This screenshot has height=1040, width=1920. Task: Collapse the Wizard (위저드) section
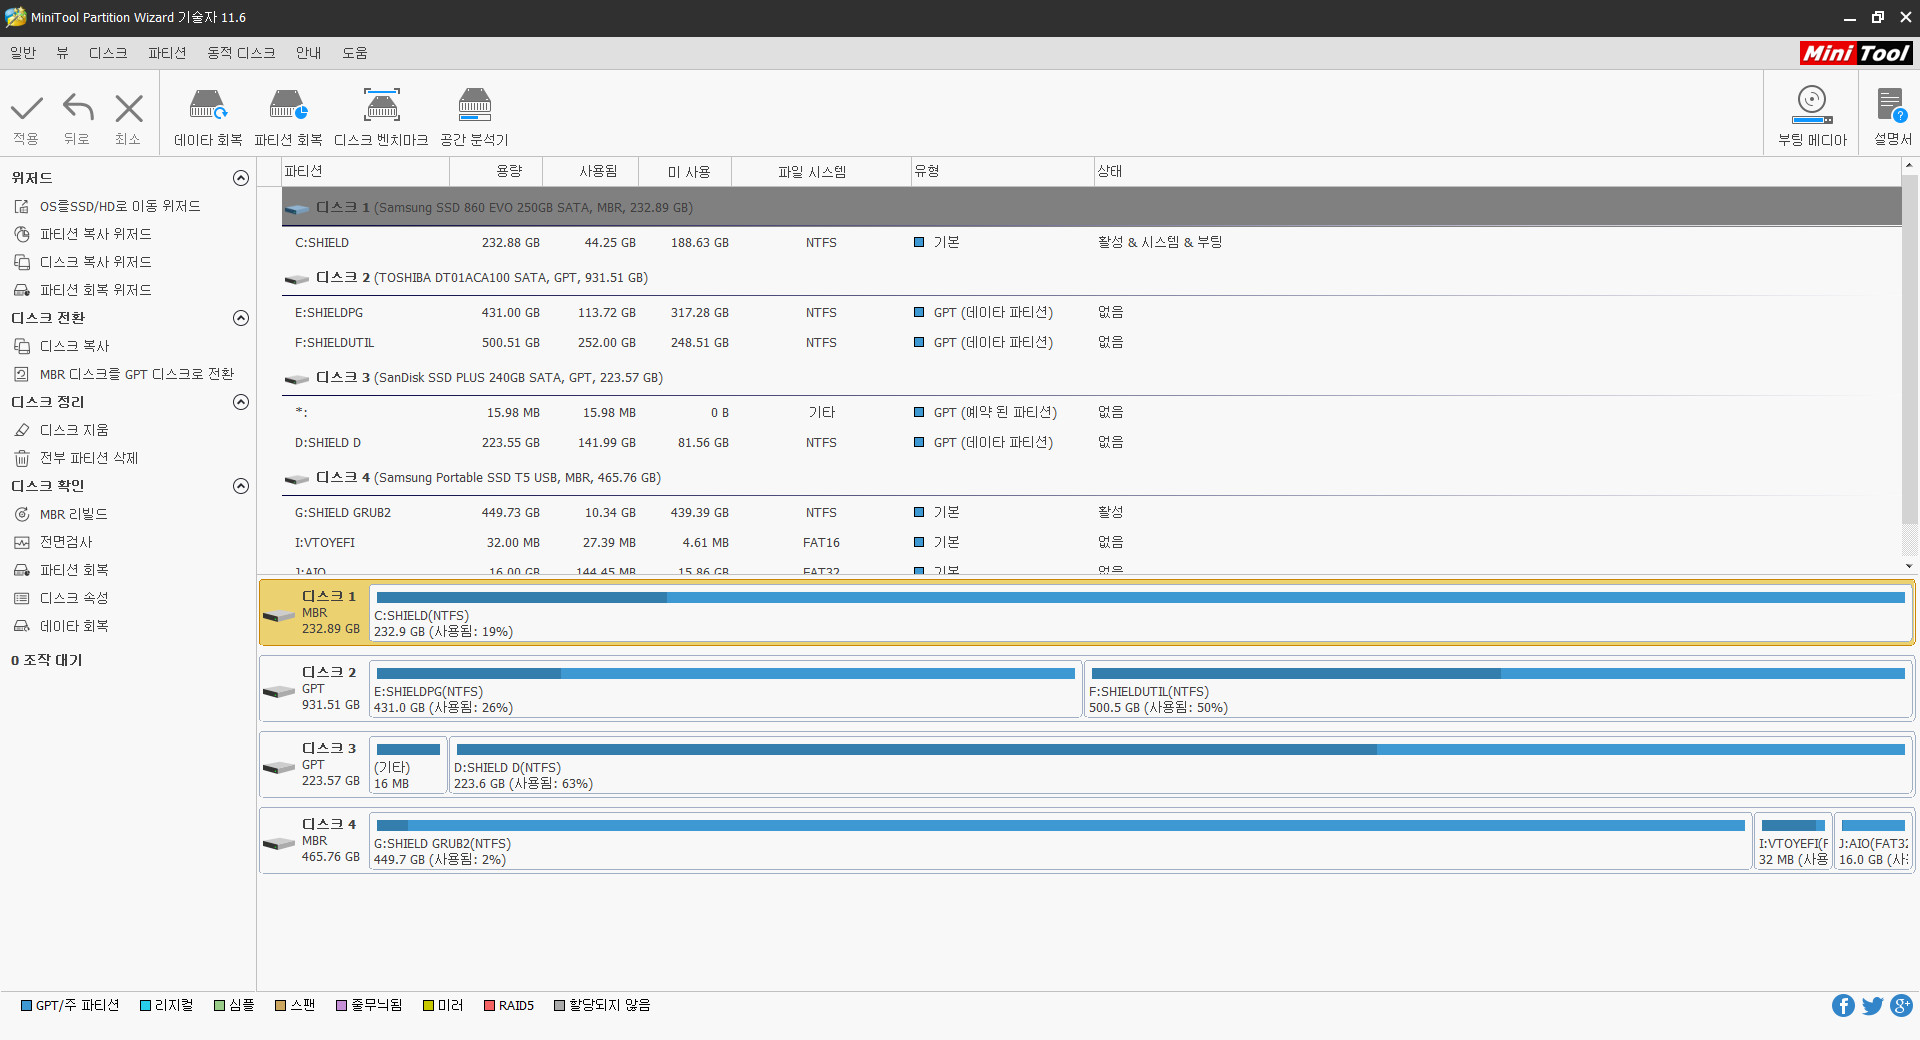click(241, 178)
